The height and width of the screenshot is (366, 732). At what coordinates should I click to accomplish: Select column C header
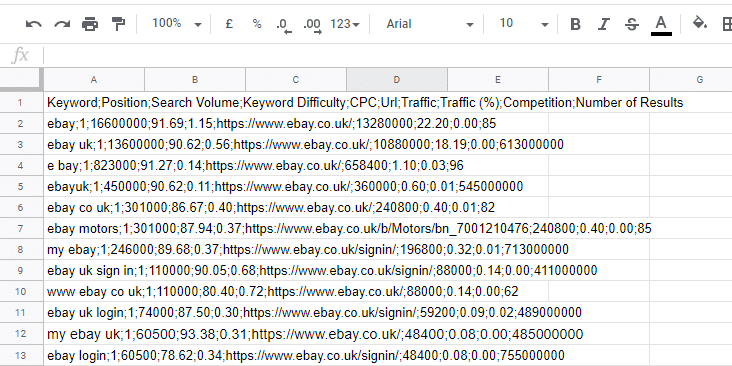(296, 80)
